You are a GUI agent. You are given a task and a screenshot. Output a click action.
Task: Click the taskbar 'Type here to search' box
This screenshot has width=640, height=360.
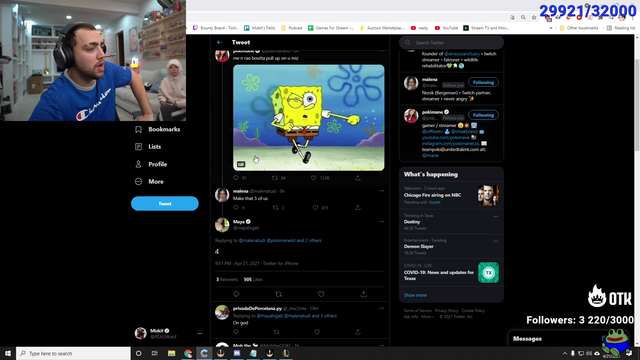coord(73,353)
